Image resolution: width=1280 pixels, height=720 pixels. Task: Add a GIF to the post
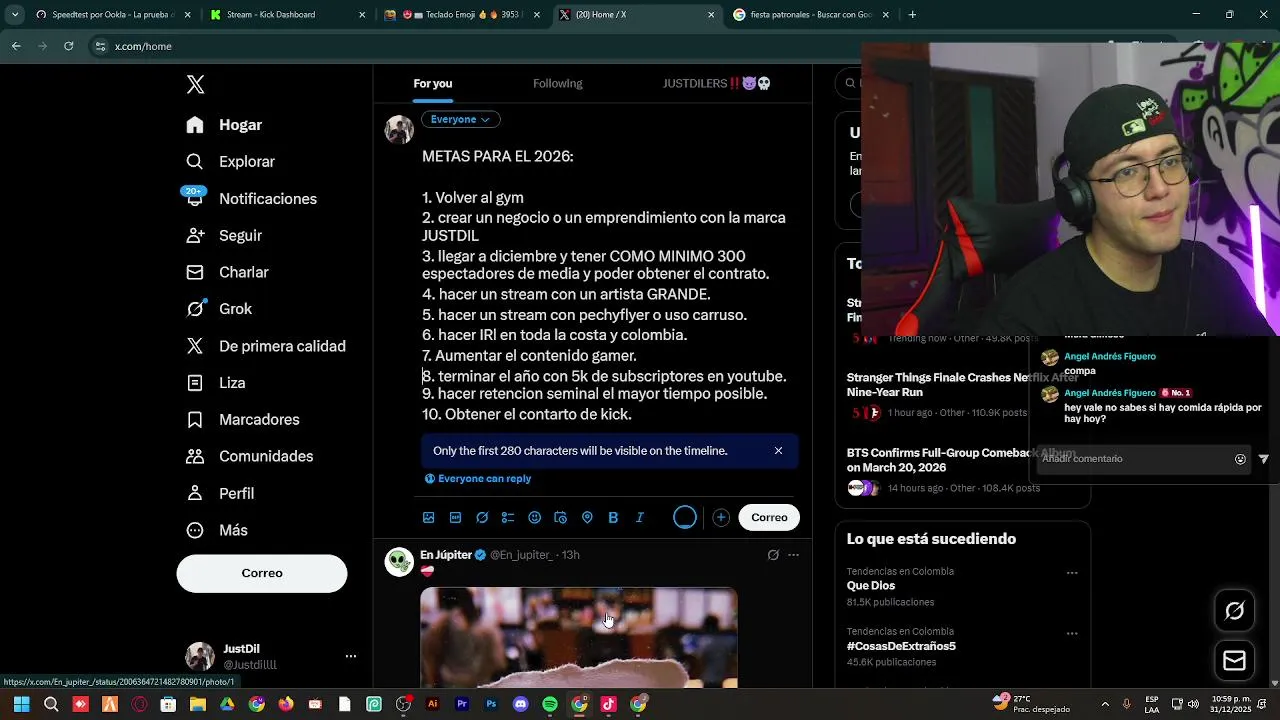pos(455,517)
